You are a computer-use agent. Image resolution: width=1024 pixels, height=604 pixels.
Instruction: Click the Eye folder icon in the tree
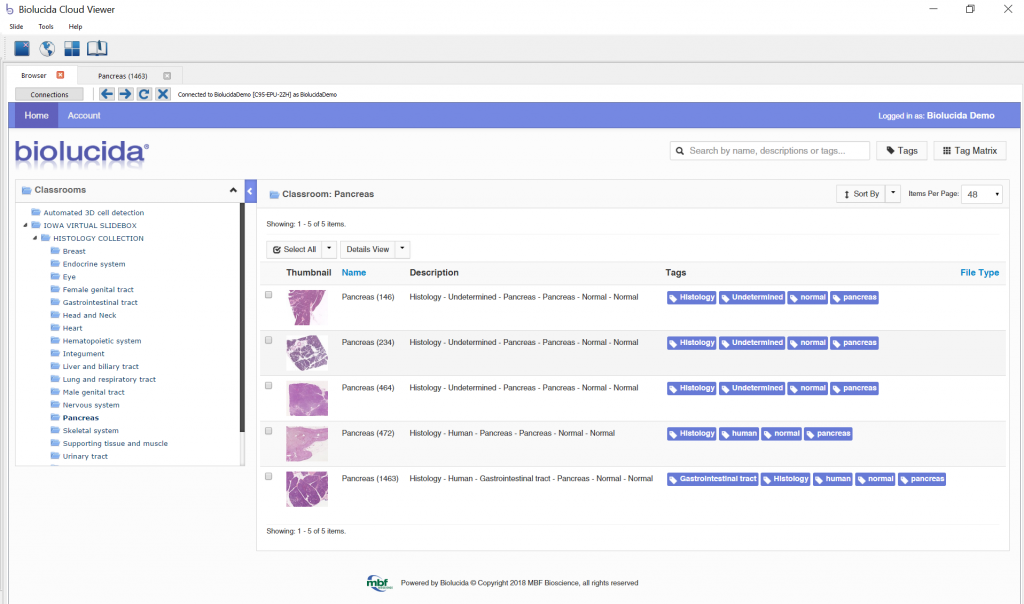tap(56, 276)
